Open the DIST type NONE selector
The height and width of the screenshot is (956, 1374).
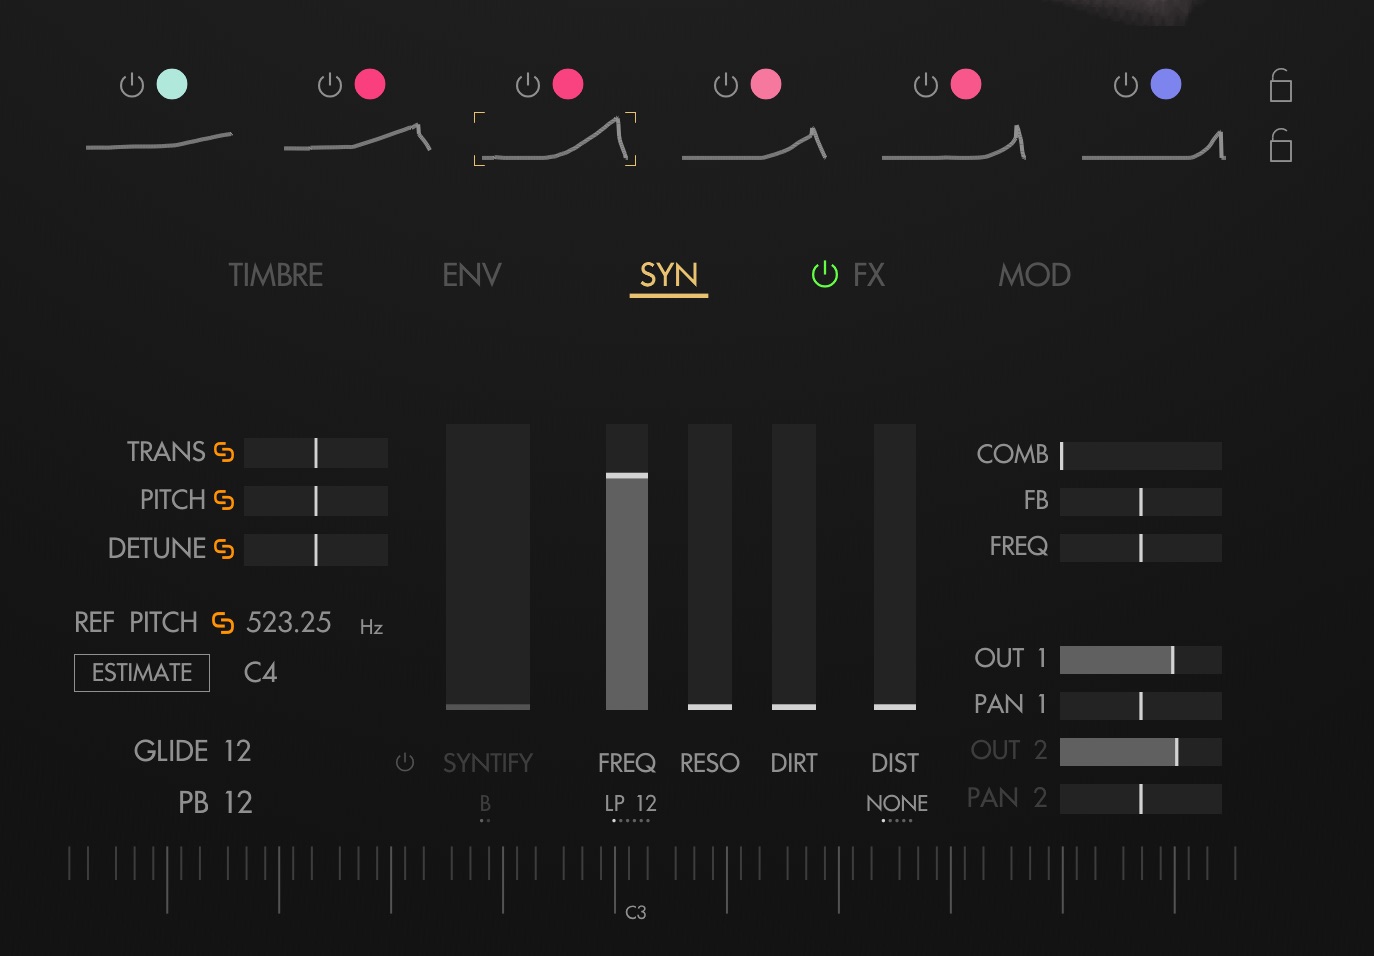(896, 804)
